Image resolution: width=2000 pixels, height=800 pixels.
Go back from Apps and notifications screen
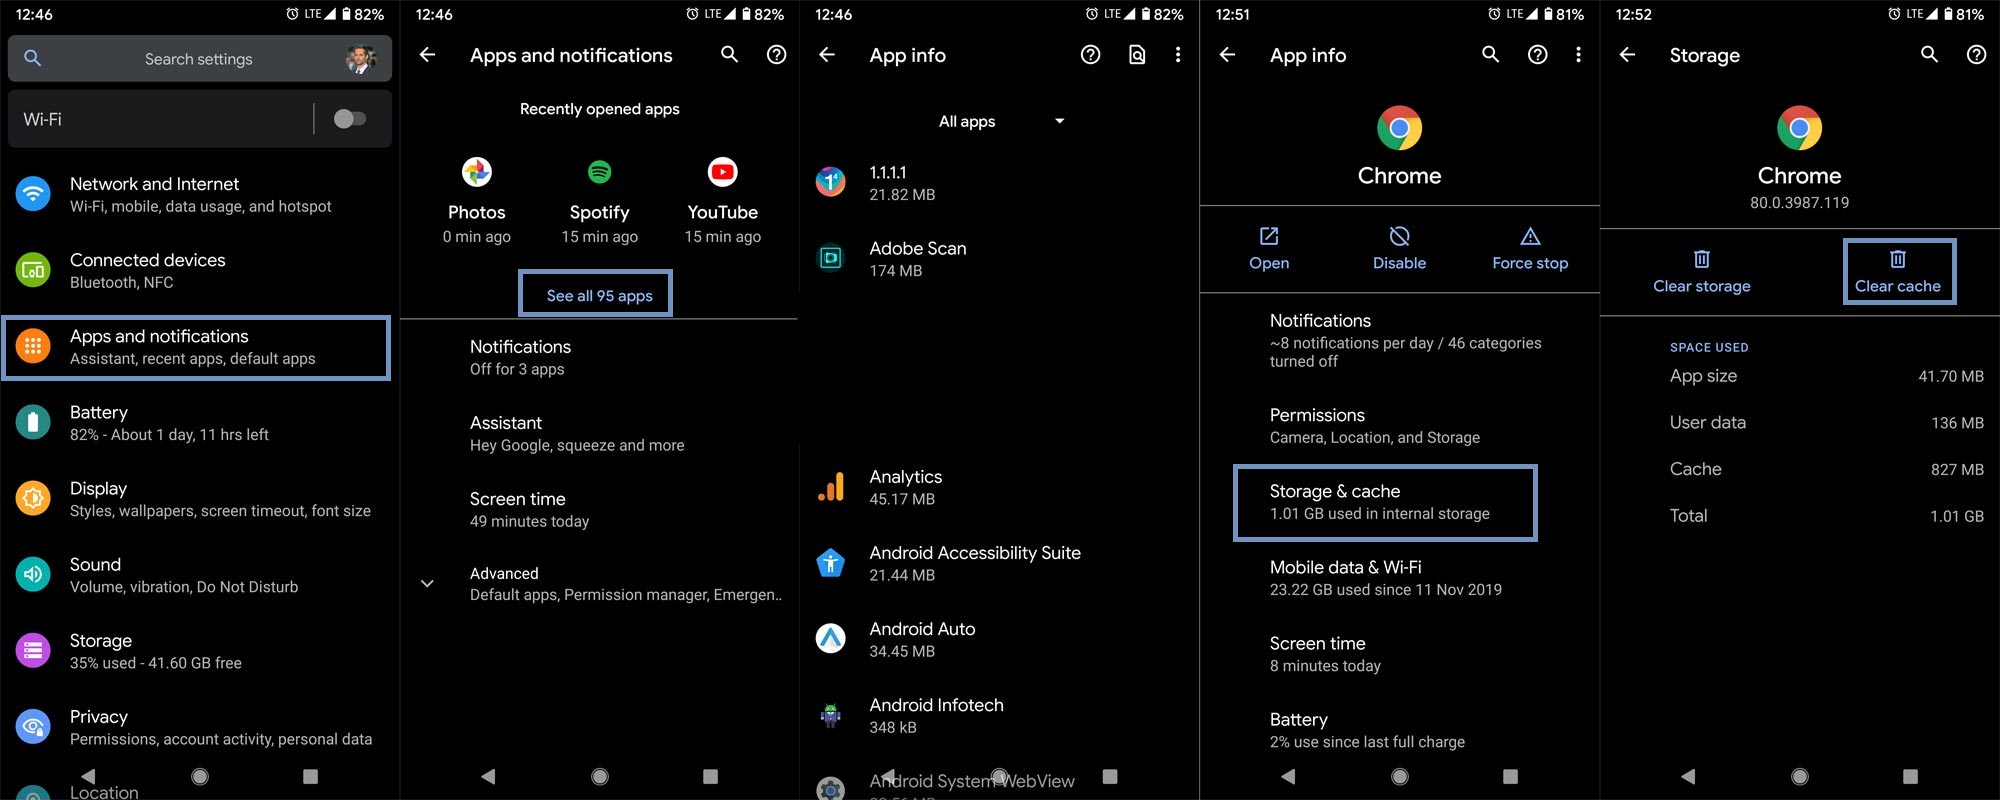pos(427,55)
